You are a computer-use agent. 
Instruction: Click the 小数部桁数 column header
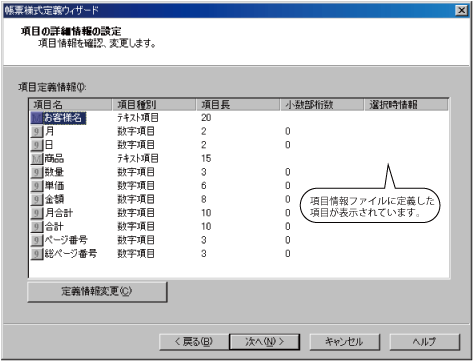[x=322, y=105]
